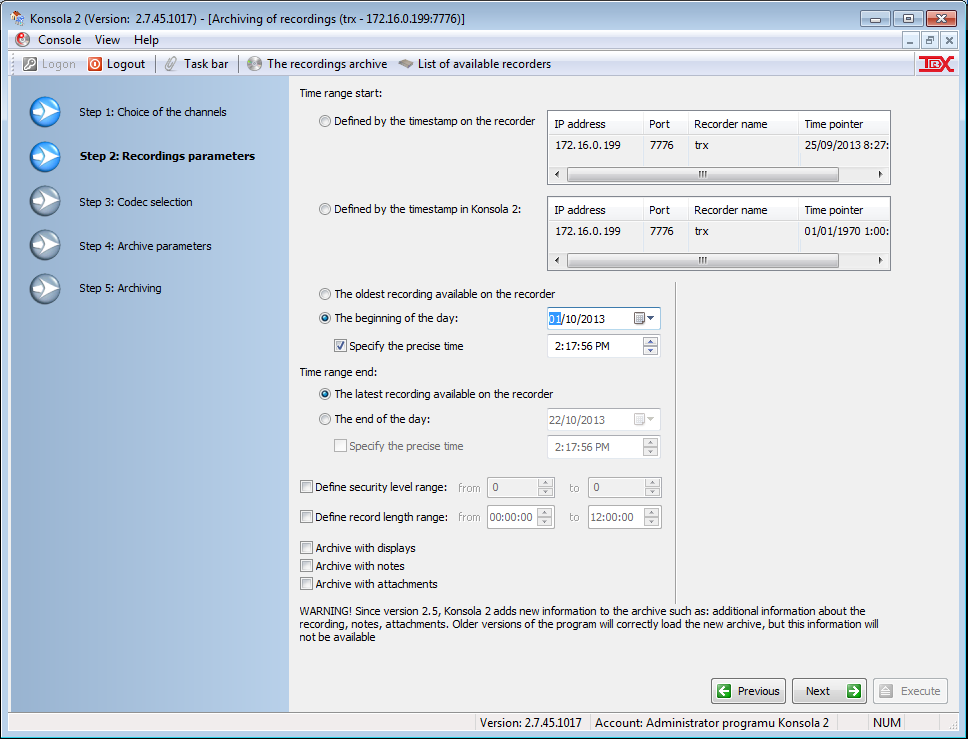This screenshot has height=739, width=968.
Task: Go to Step 1: Choice of the channels
Action: tap(152, 112)
